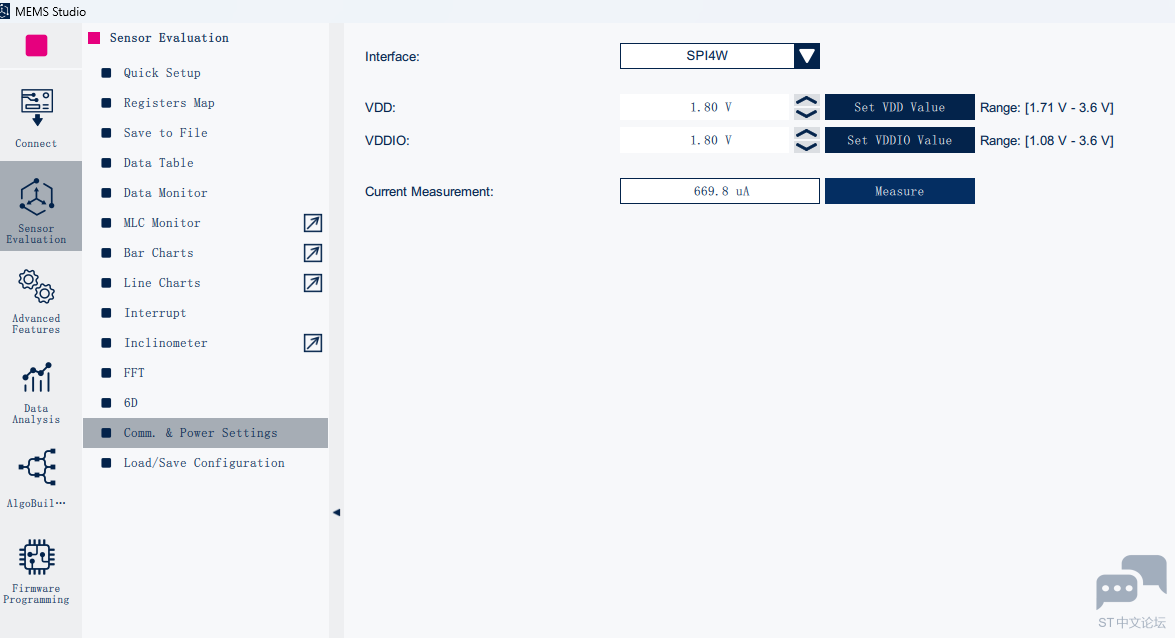Viewport: 1175px width, 638px height.
Task: Open the Data Analysis chart icon
Action: pos(37,378)
